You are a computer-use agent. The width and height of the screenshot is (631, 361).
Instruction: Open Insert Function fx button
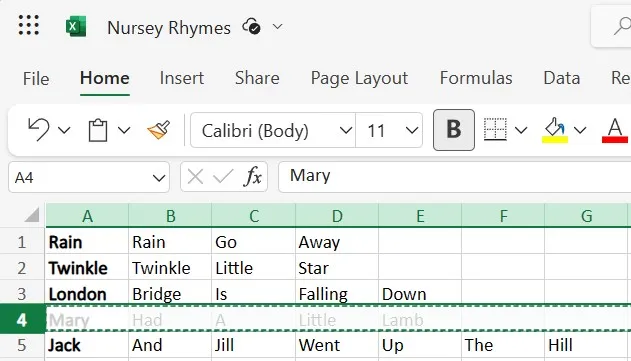pyautogui.click(x=253, y=177)
